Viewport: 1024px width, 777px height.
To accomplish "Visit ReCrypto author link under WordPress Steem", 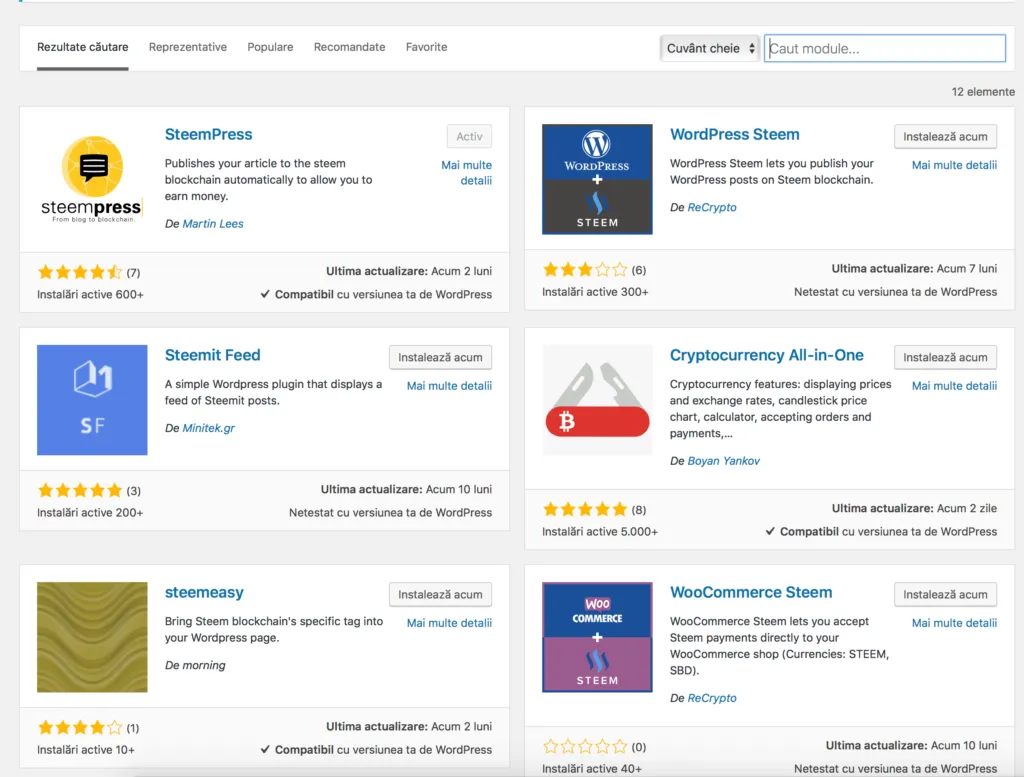I will (712, 207).
